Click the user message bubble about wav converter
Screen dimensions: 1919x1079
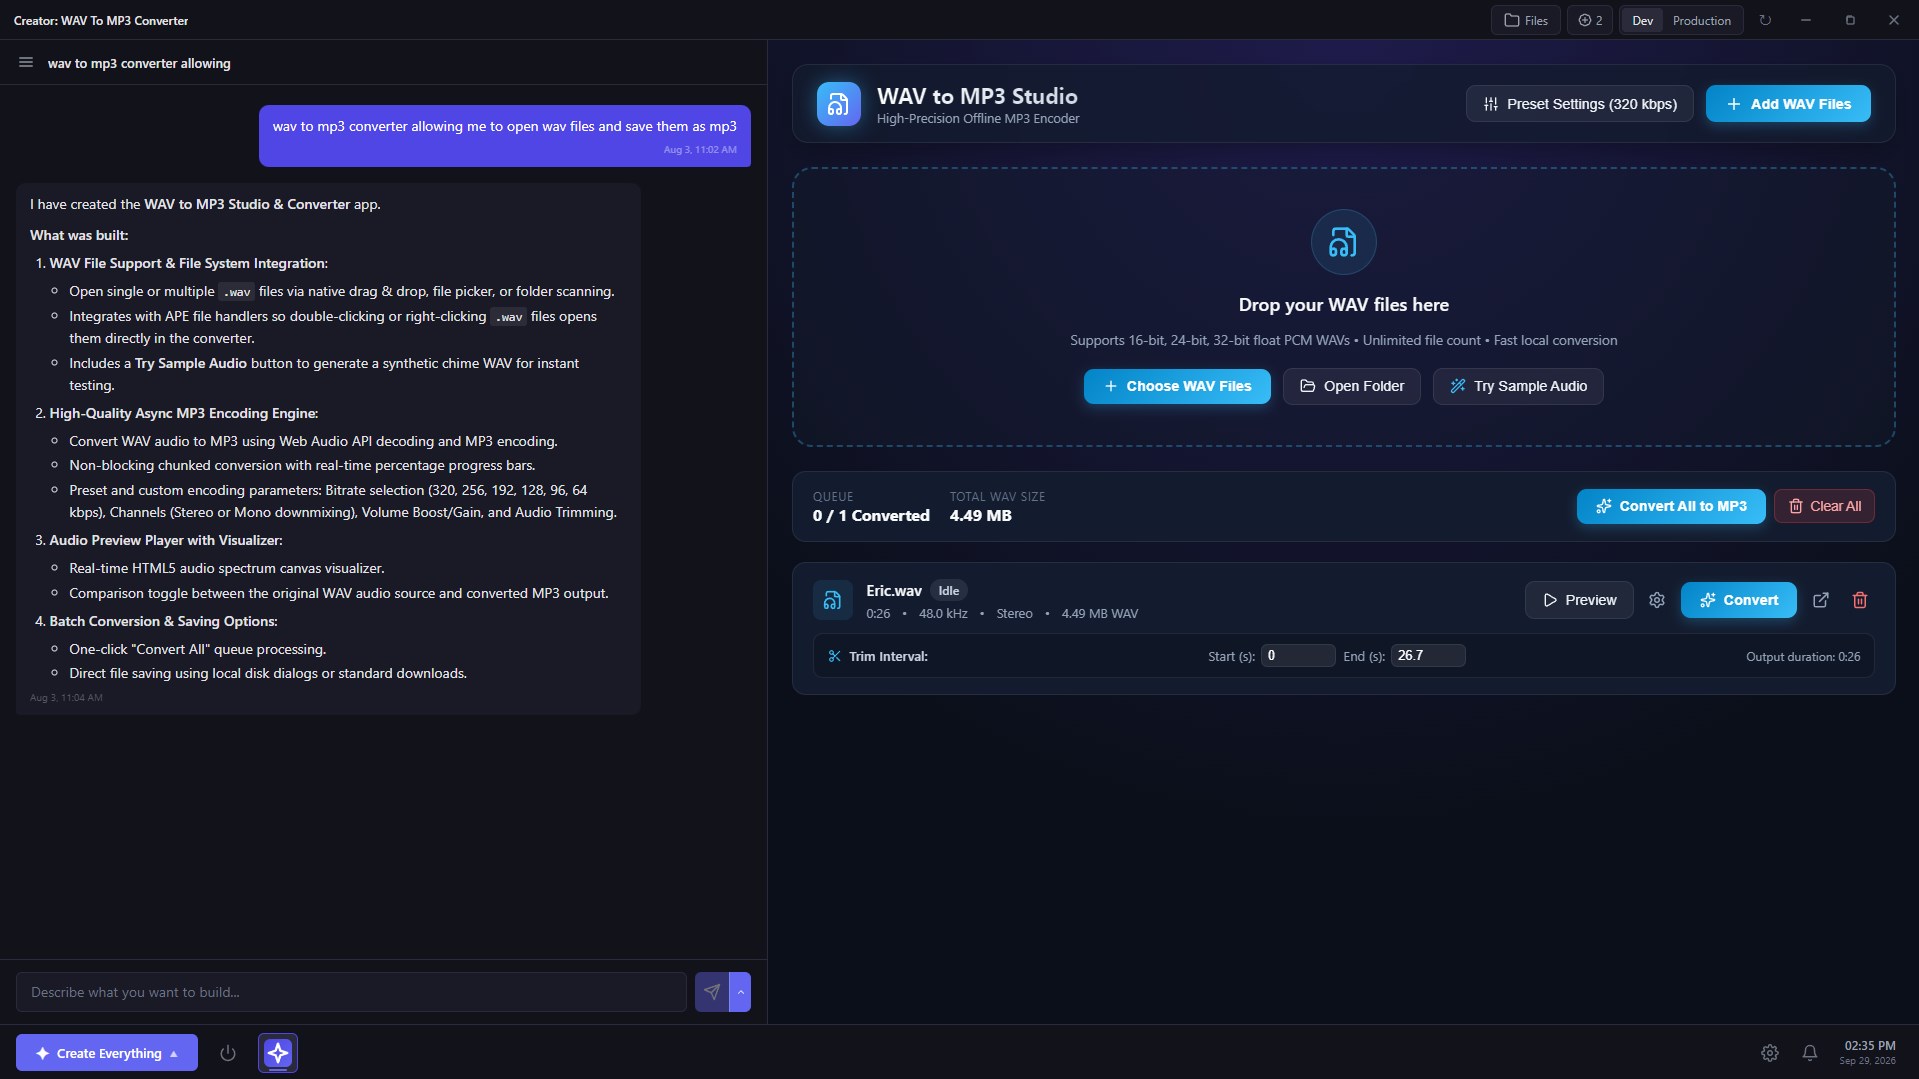[505, 136]
